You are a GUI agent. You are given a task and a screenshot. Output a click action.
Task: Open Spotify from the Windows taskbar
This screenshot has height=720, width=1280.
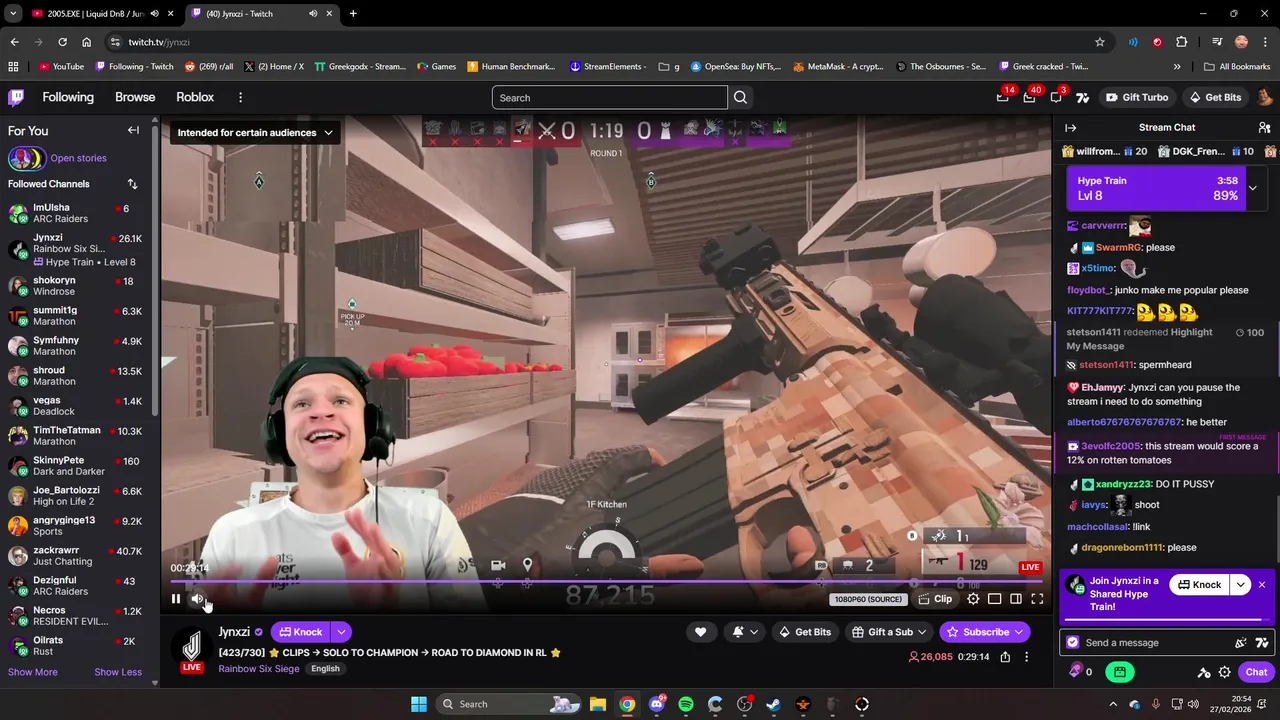point(686,704)
